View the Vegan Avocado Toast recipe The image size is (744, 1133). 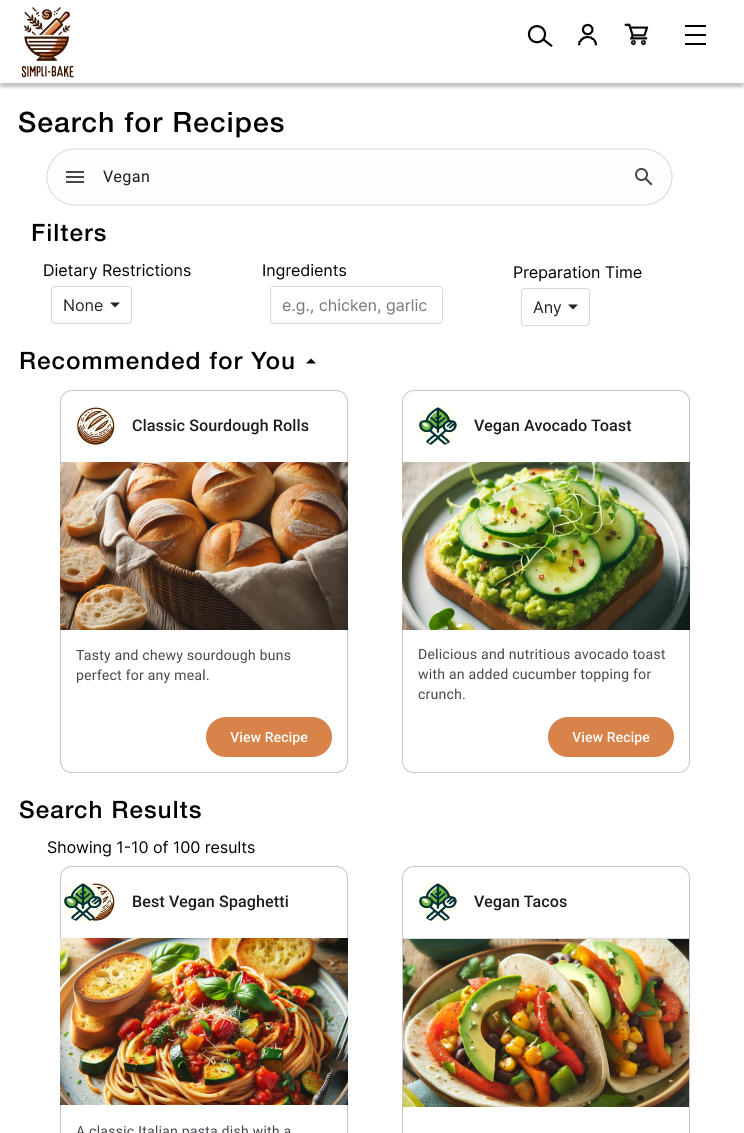(x=610, y=737)
